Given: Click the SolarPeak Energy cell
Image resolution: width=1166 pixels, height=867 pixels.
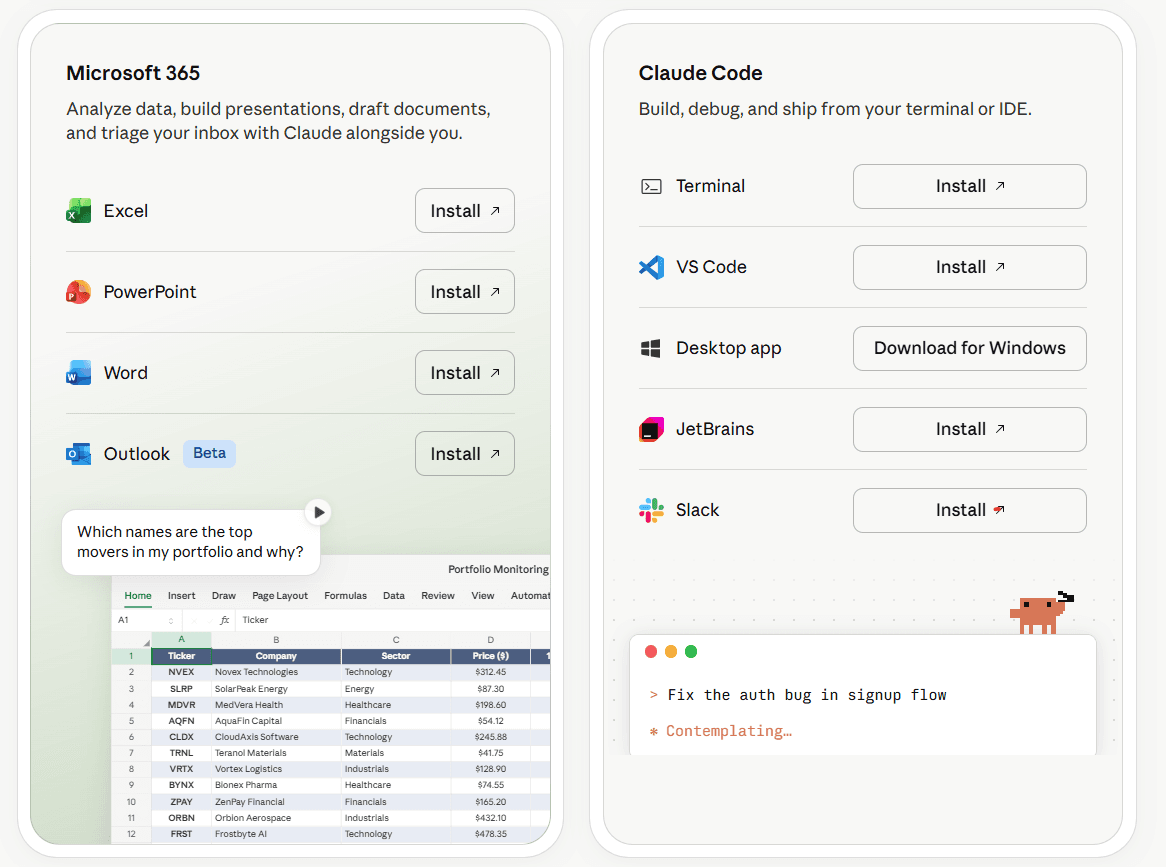Looking at the screenshot, I should [276, 689].
